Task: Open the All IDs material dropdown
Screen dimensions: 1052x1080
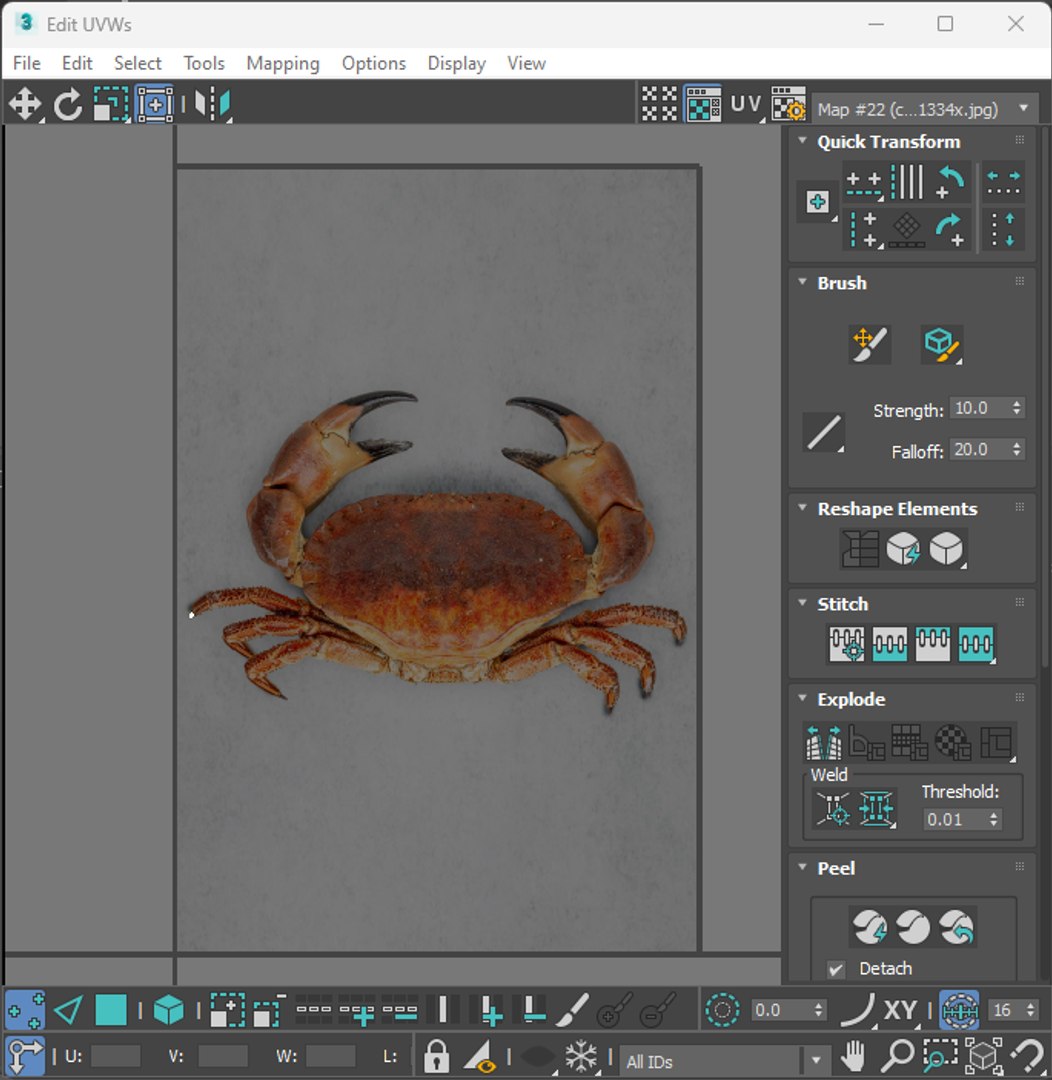Action: pyautogui.click(x=723, y=1061)
